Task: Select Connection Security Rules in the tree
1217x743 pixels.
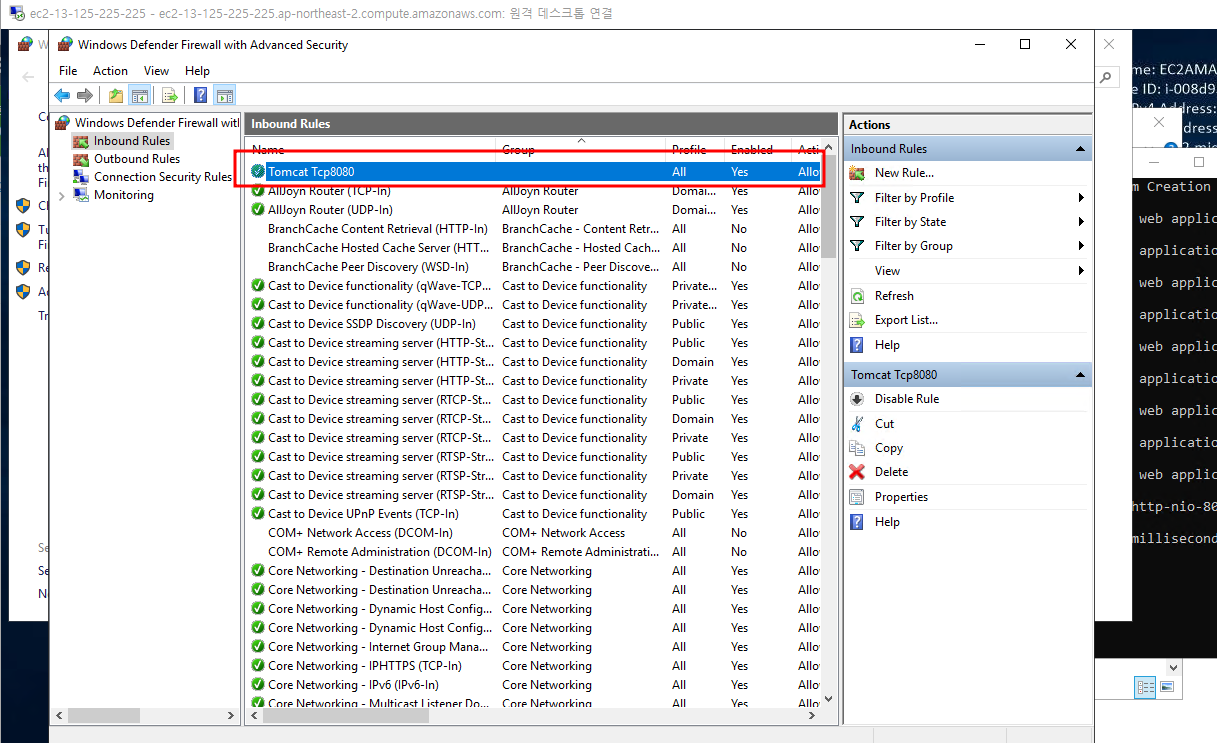Action: [x=162, y=177]
